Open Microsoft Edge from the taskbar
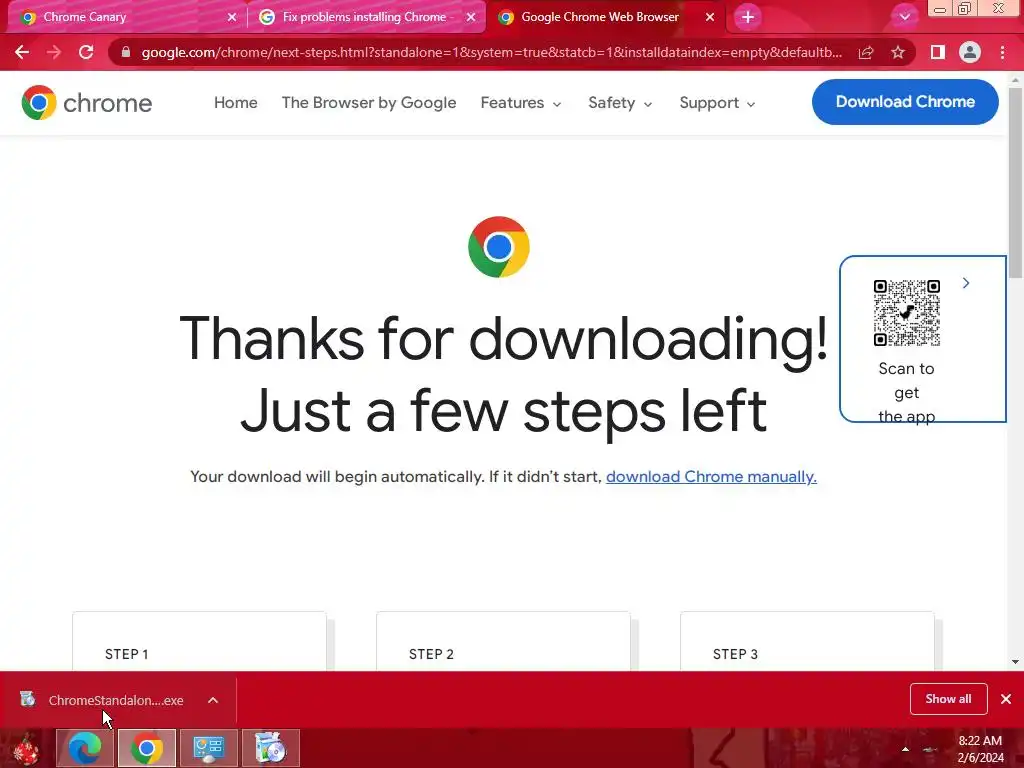The image size is (1024, 768). (85, 748)
